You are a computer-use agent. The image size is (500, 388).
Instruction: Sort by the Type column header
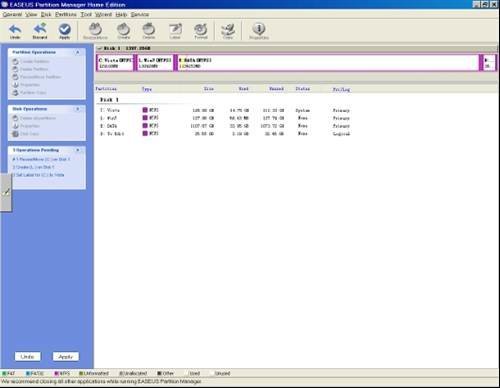coord(147,89)
